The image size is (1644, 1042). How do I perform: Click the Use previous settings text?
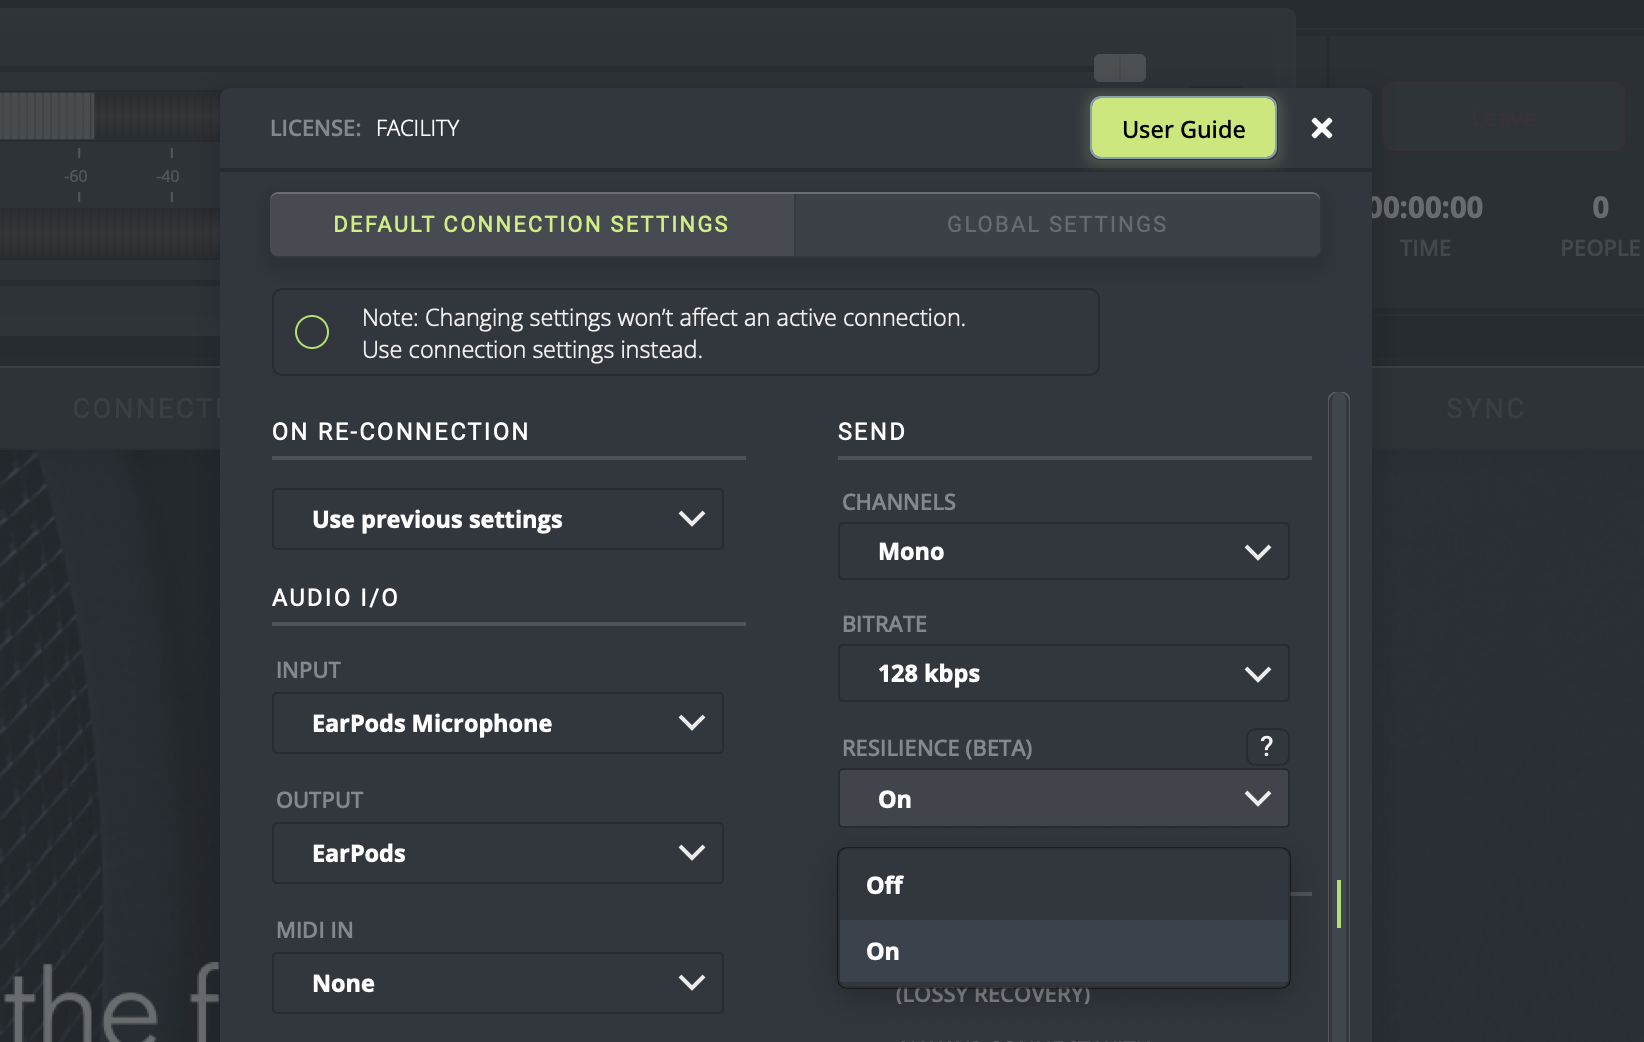[437, 520]
